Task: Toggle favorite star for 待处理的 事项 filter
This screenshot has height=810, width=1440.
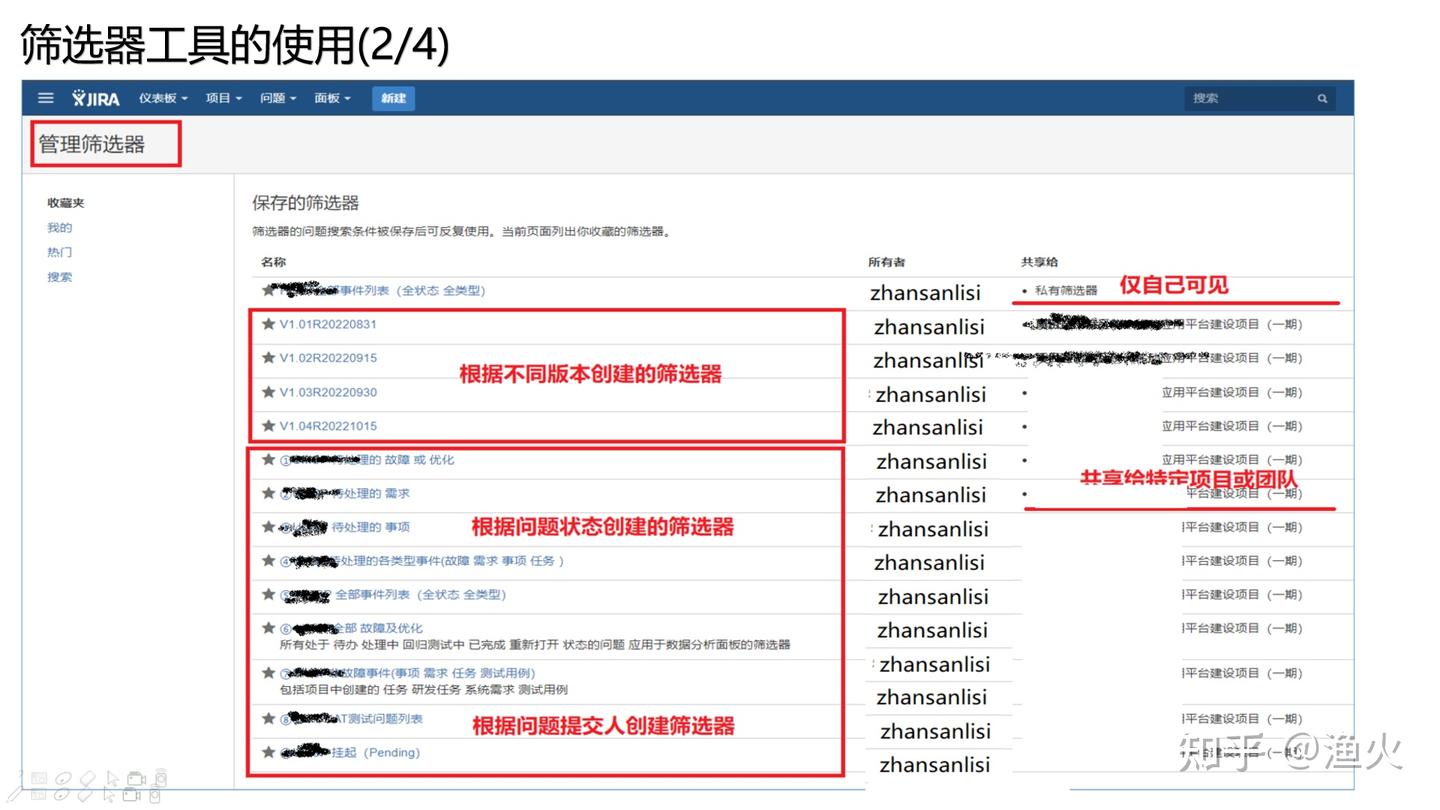Action: (268, 527)
